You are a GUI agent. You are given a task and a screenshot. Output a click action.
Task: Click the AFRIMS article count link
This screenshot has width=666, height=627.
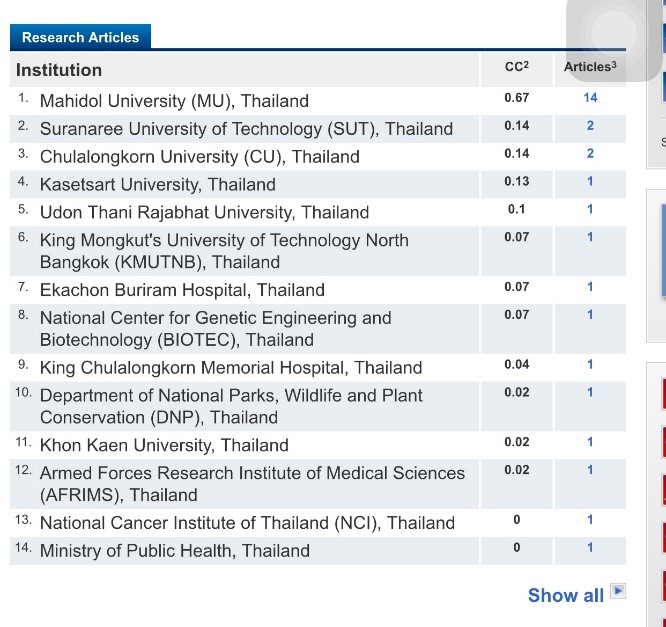pyautogui.click(x=590, y=470)
